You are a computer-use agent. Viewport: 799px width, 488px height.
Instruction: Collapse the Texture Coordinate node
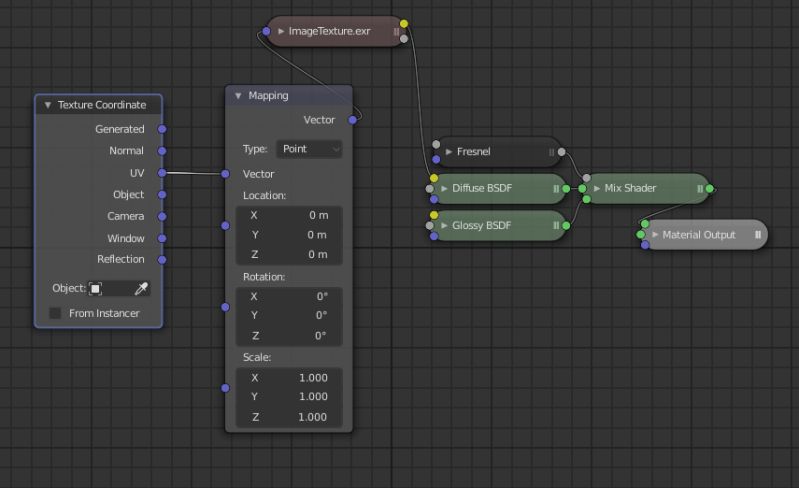(47, 105)
